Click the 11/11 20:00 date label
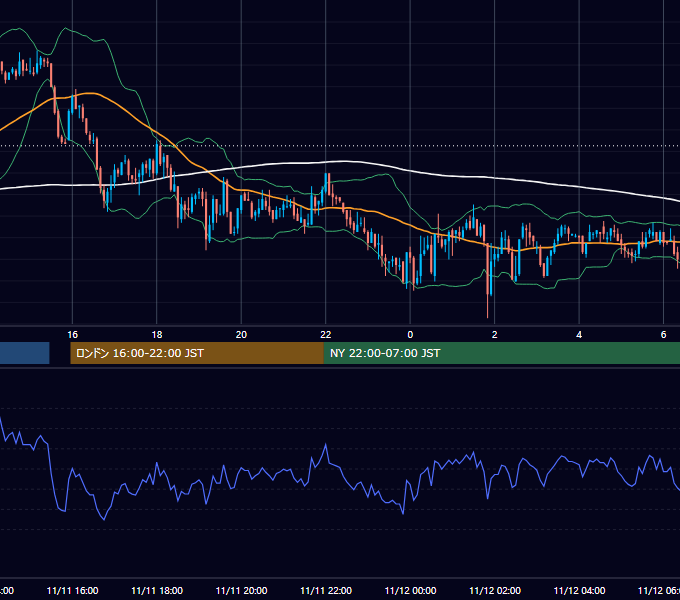The image size is (680, 600). point(241,590)
